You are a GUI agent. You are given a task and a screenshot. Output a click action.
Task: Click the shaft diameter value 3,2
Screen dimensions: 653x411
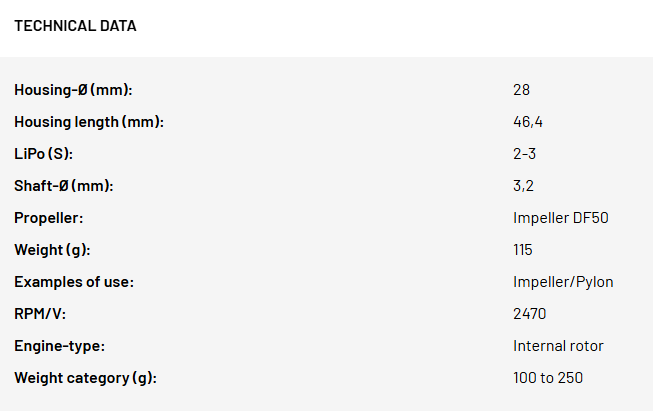pyautogui.click(x=523, y=186)
